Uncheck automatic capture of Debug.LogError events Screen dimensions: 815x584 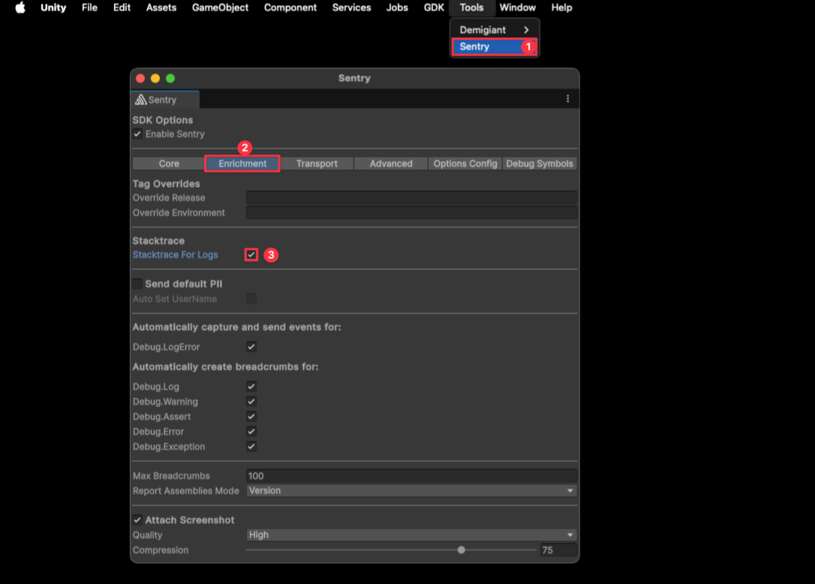[x=251, y=346]
